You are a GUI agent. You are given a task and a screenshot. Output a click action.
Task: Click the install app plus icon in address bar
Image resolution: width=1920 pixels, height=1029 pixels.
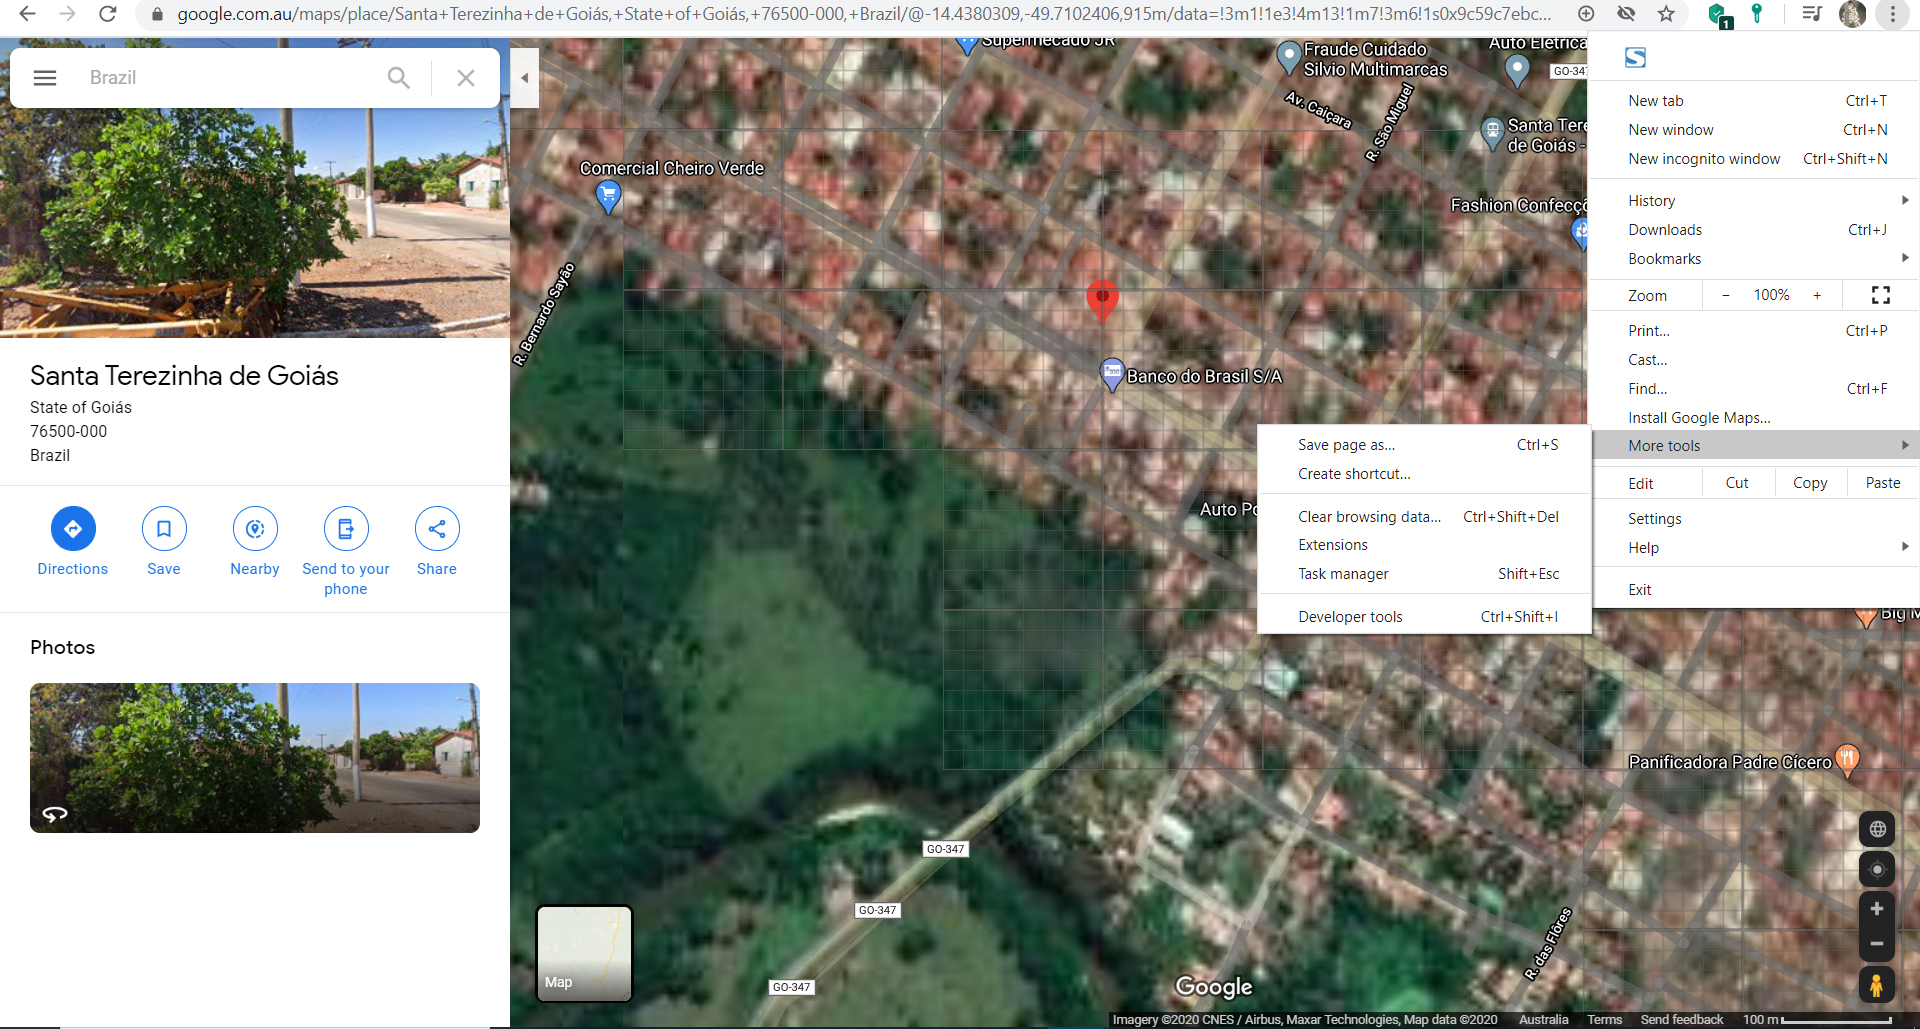point(1586,14)
